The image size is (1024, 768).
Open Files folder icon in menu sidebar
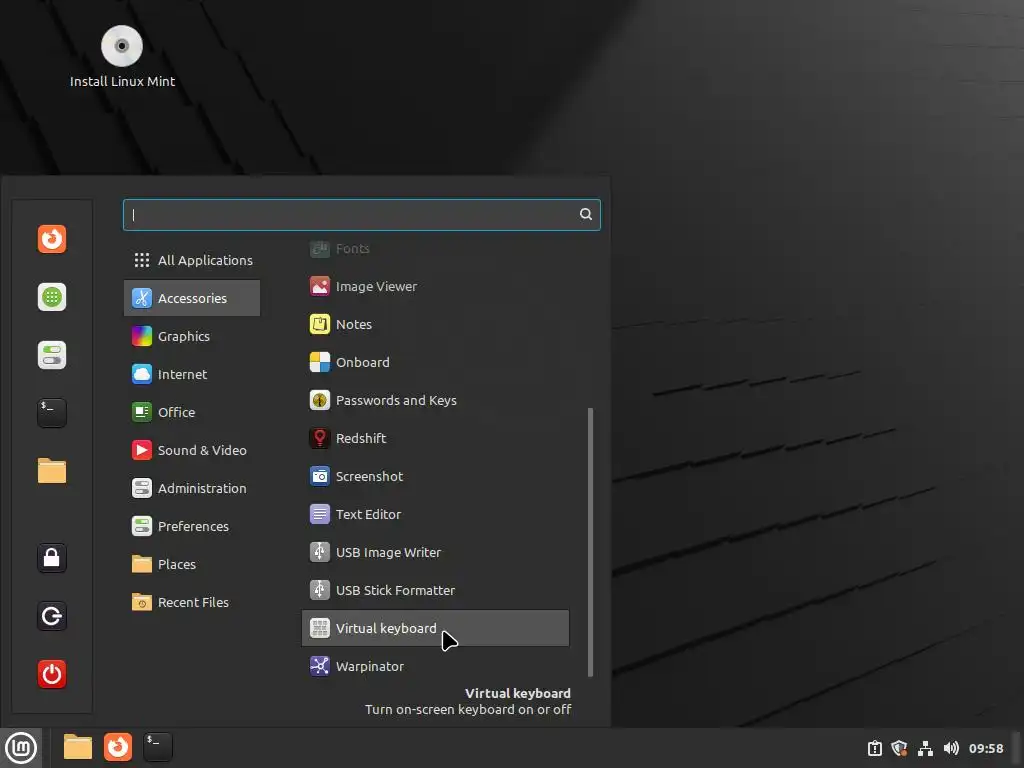pyautogui.click(x=52, y=471)
